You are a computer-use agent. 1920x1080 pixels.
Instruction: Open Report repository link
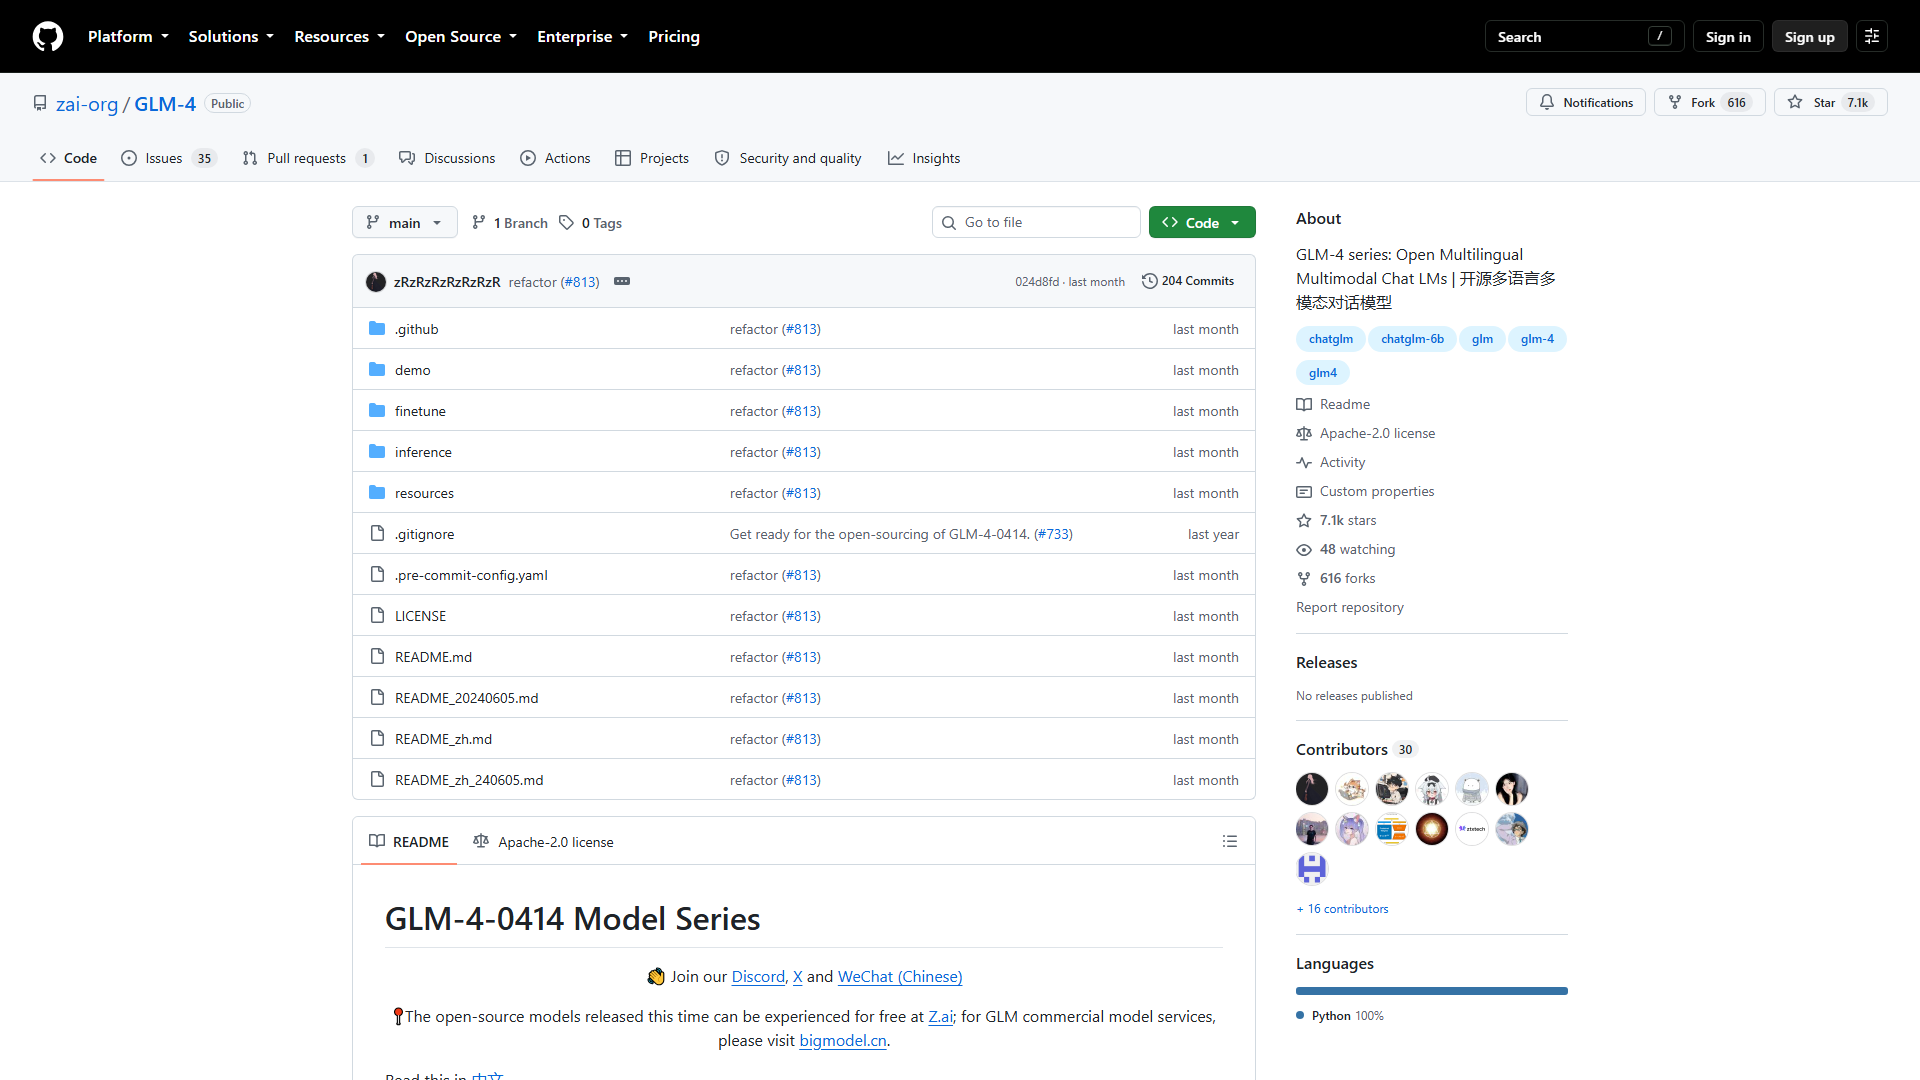pyautogui.click(x=1349, y=607)
